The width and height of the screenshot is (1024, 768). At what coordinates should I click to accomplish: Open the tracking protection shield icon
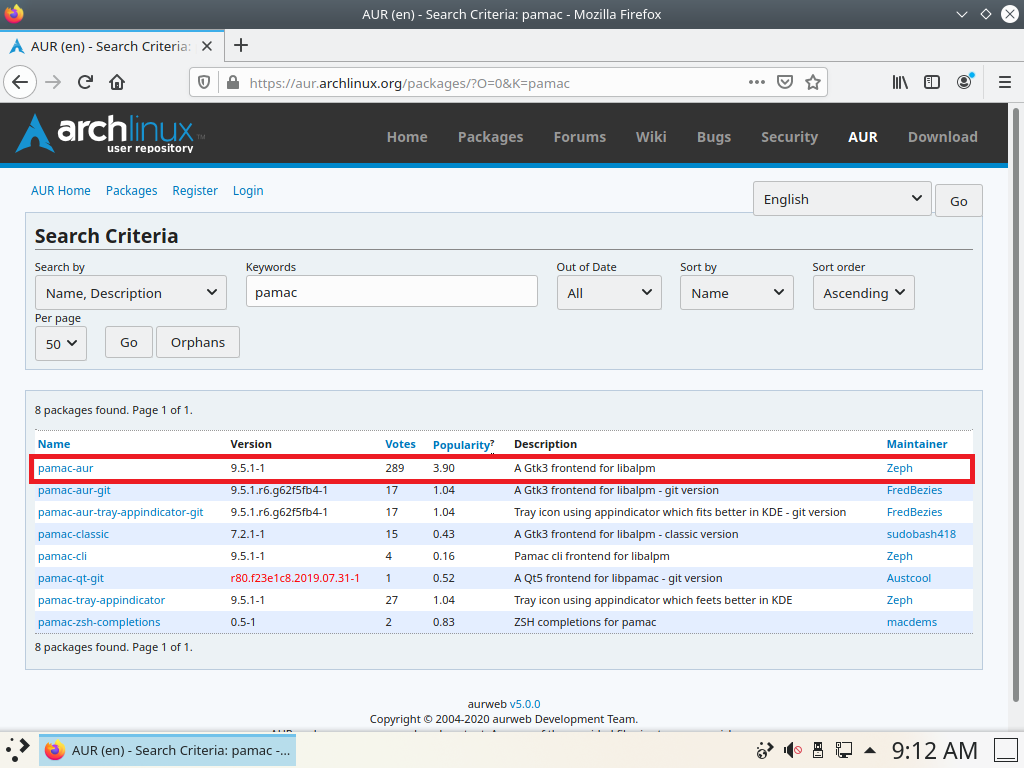(204, 83)
